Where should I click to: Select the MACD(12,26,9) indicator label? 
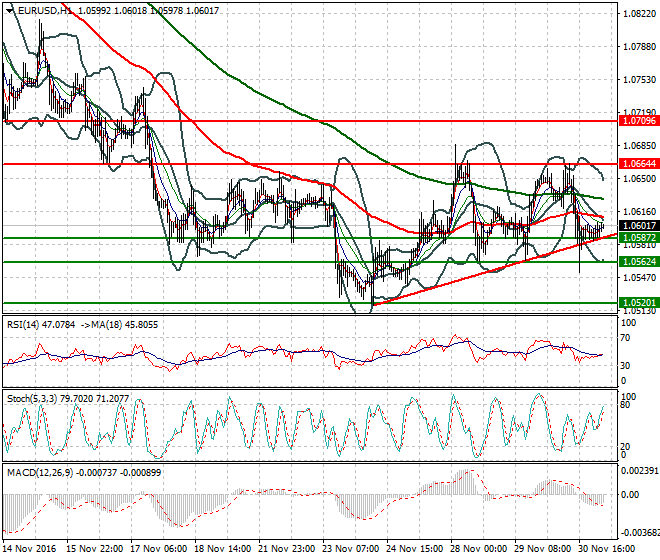coord(40,473)
